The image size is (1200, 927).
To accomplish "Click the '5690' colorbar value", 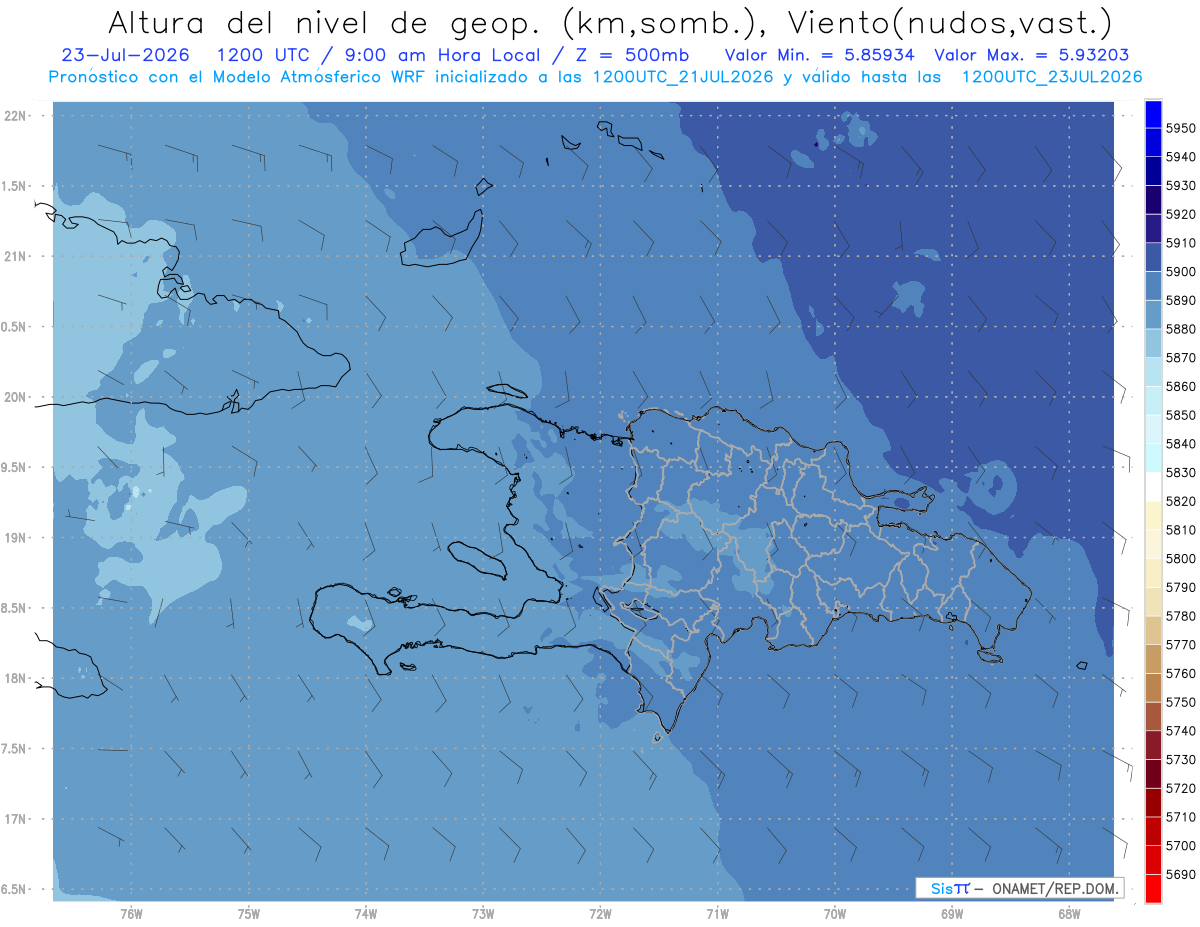I will click(x=1180, y=874).
